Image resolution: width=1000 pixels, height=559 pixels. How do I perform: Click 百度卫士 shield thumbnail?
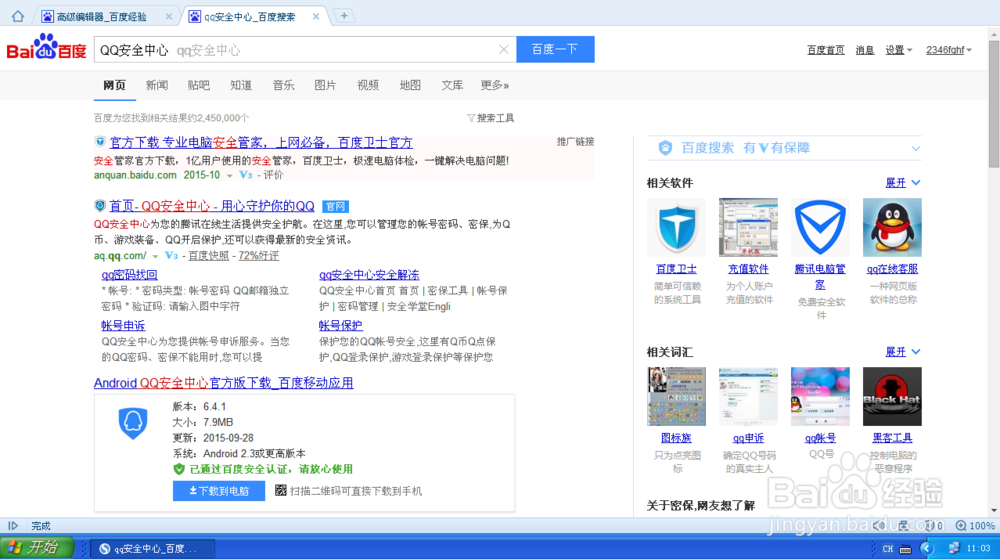pyautogui.click(x=676, y=228)
